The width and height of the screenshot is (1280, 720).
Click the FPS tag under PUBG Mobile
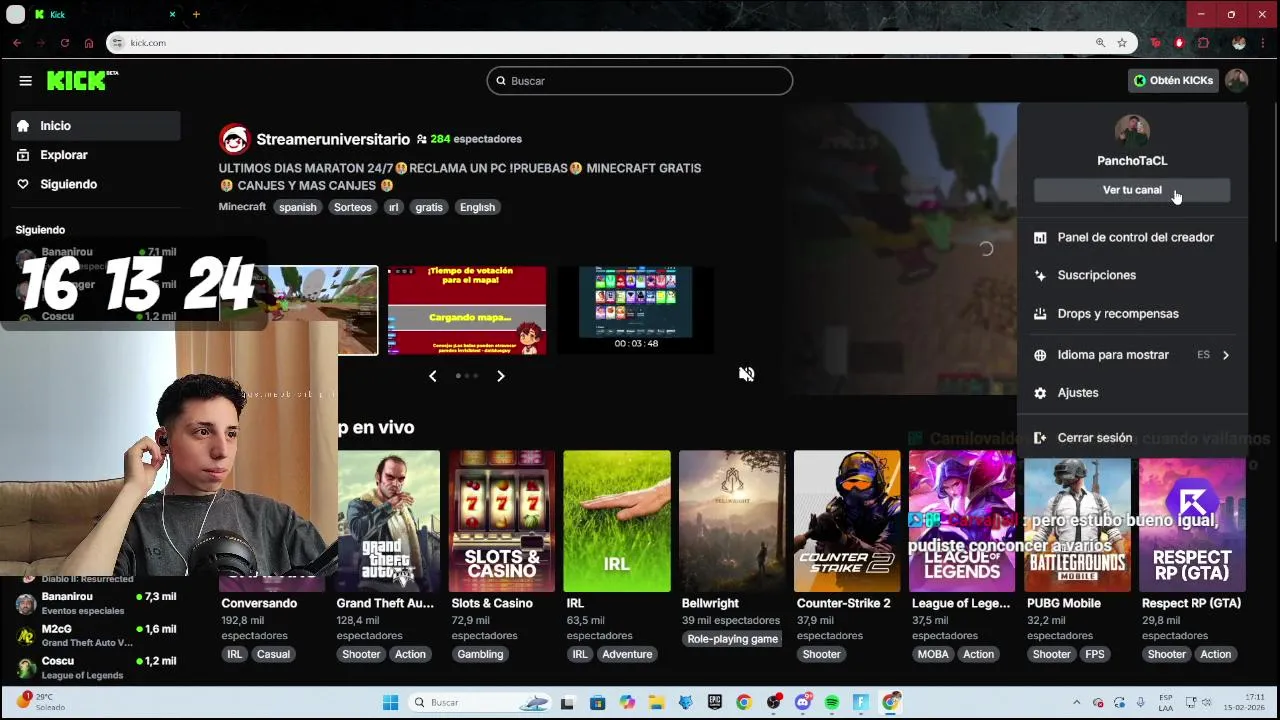[x=1095, y=655]
